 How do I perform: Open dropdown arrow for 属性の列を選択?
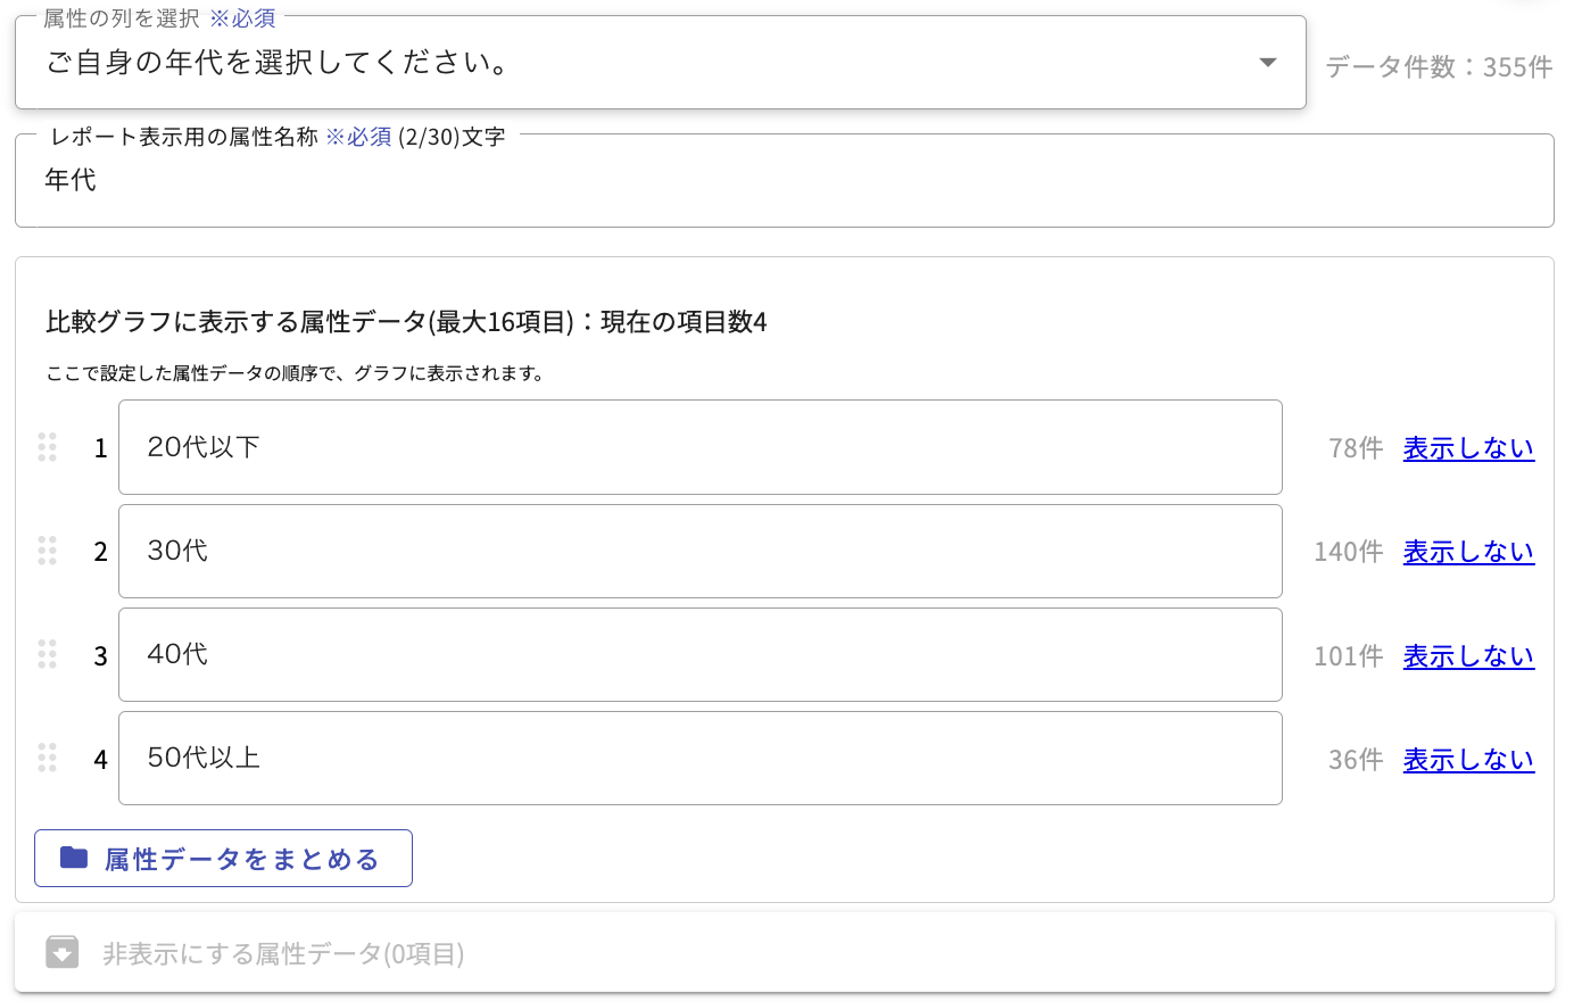[x=1267, y=63]
